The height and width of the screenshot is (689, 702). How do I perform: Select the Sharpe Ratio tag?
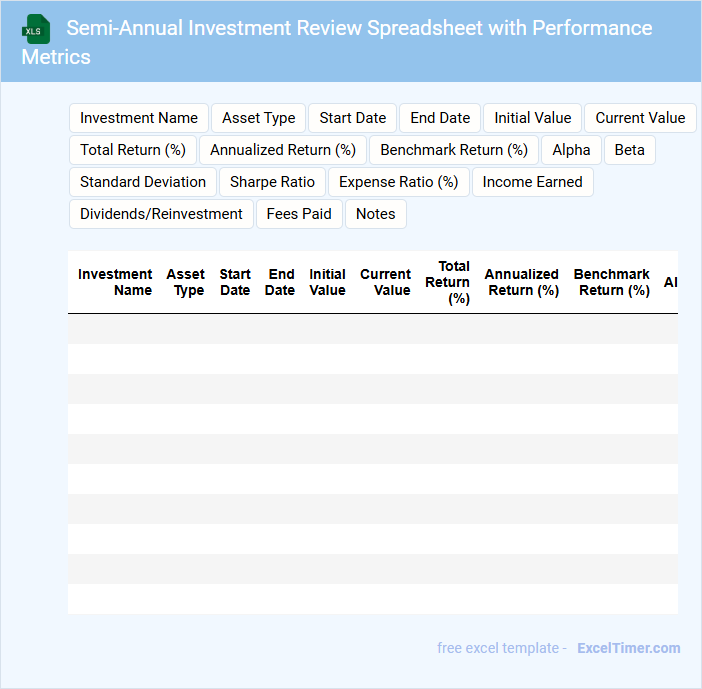point(272,182)
